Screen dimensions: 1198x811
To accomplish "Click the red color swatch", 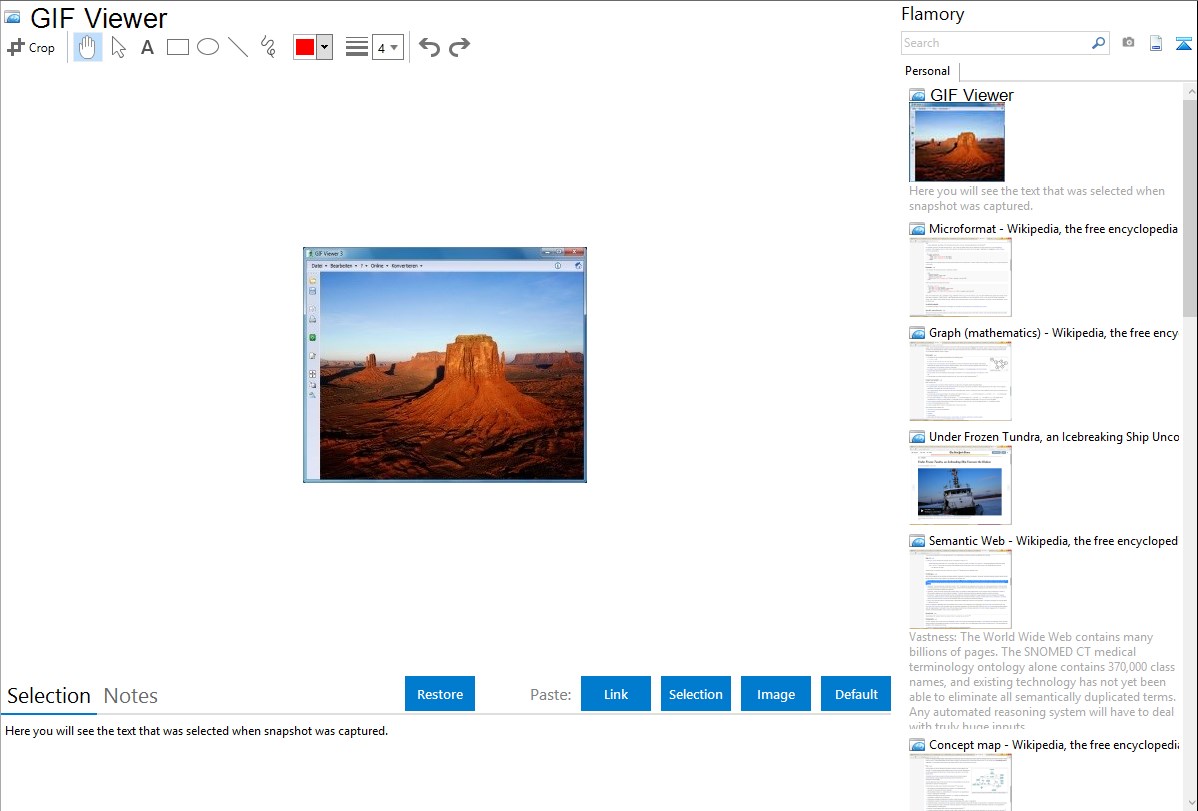I will [x=305, y=47].
